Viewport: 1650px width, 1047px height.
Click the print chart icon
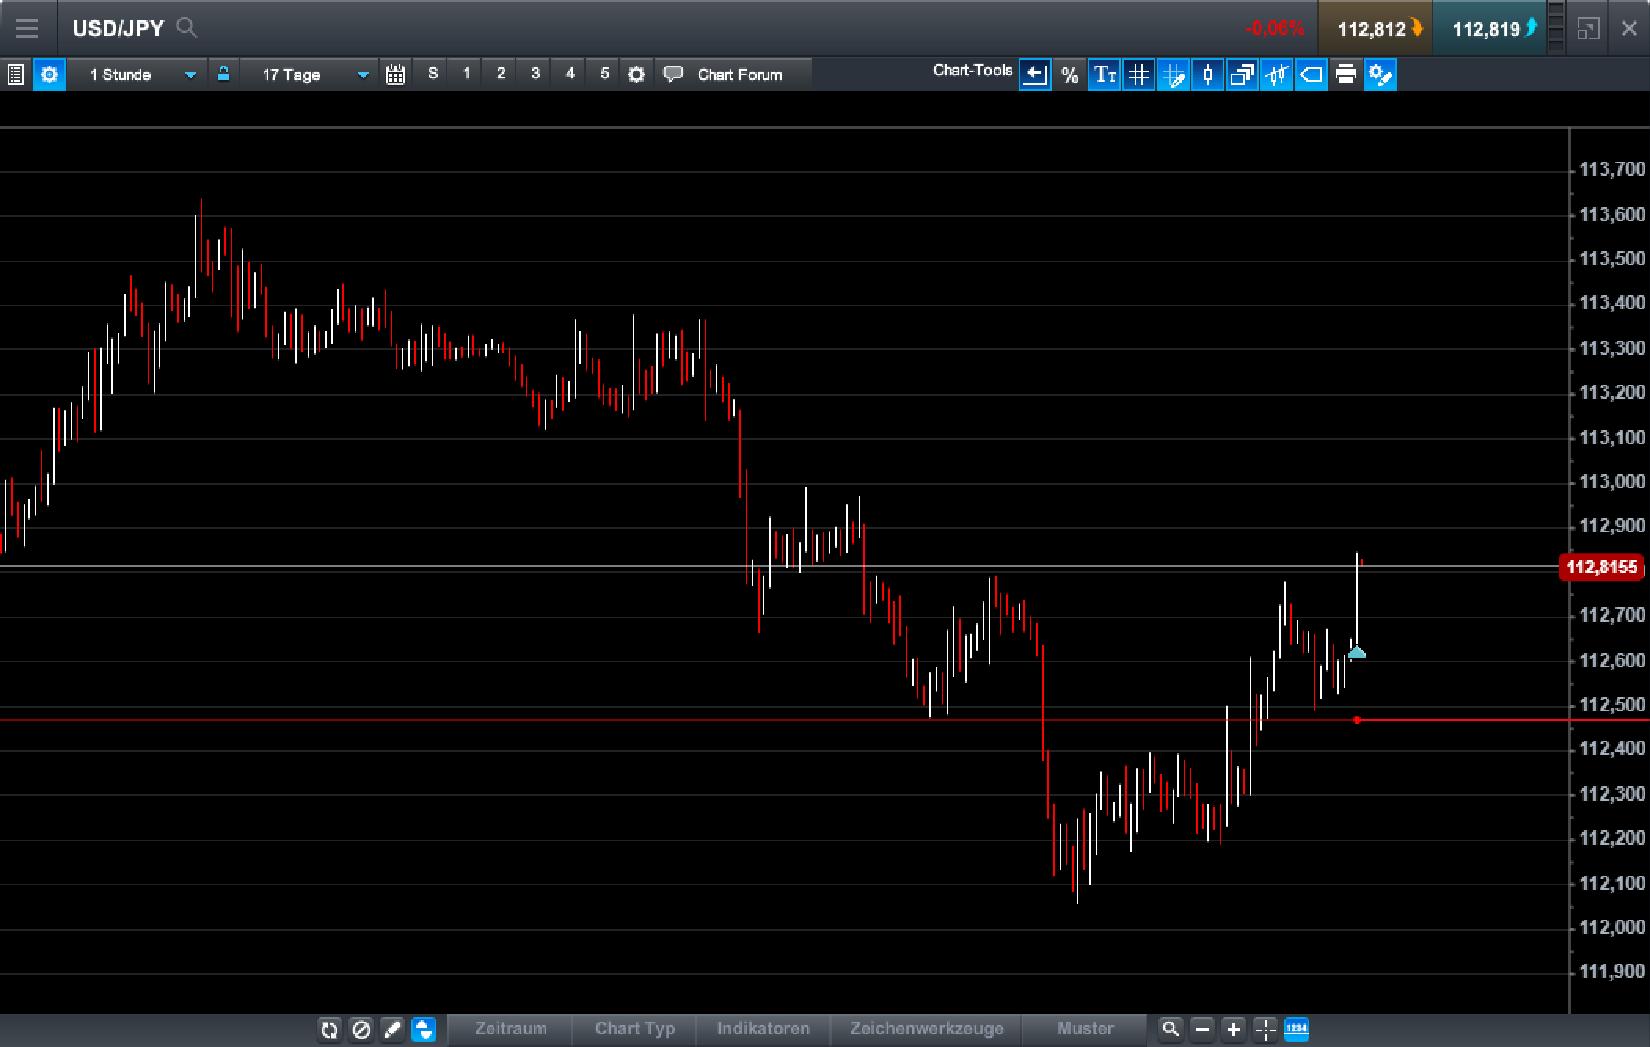pyautogui.click(x=1345, y=74)
